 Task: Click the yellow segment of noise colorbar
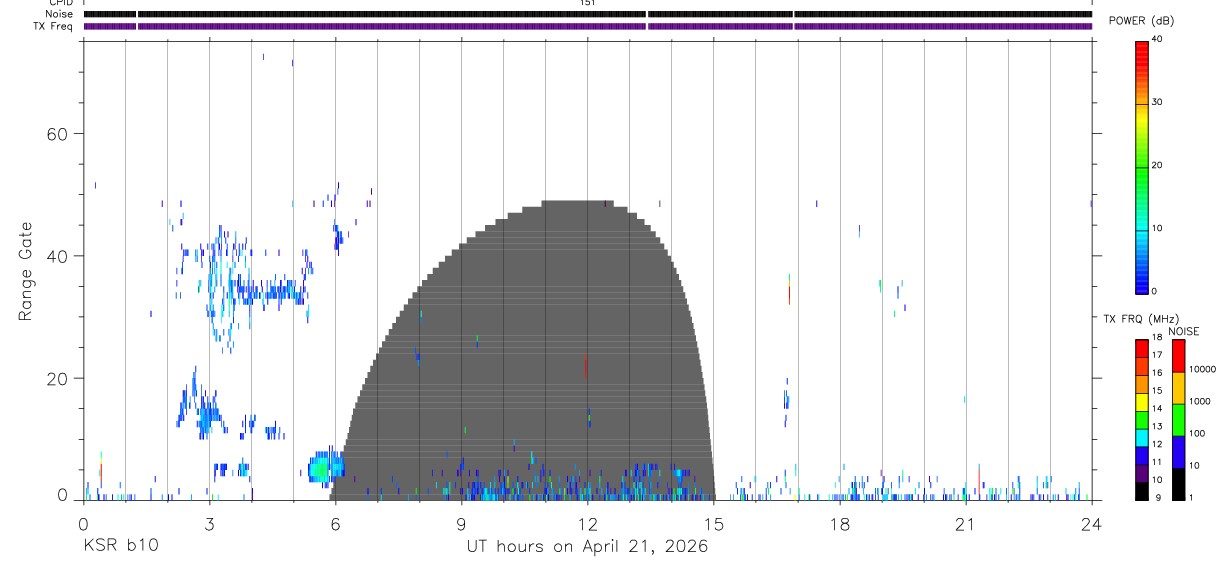(x=1178, y=388)
